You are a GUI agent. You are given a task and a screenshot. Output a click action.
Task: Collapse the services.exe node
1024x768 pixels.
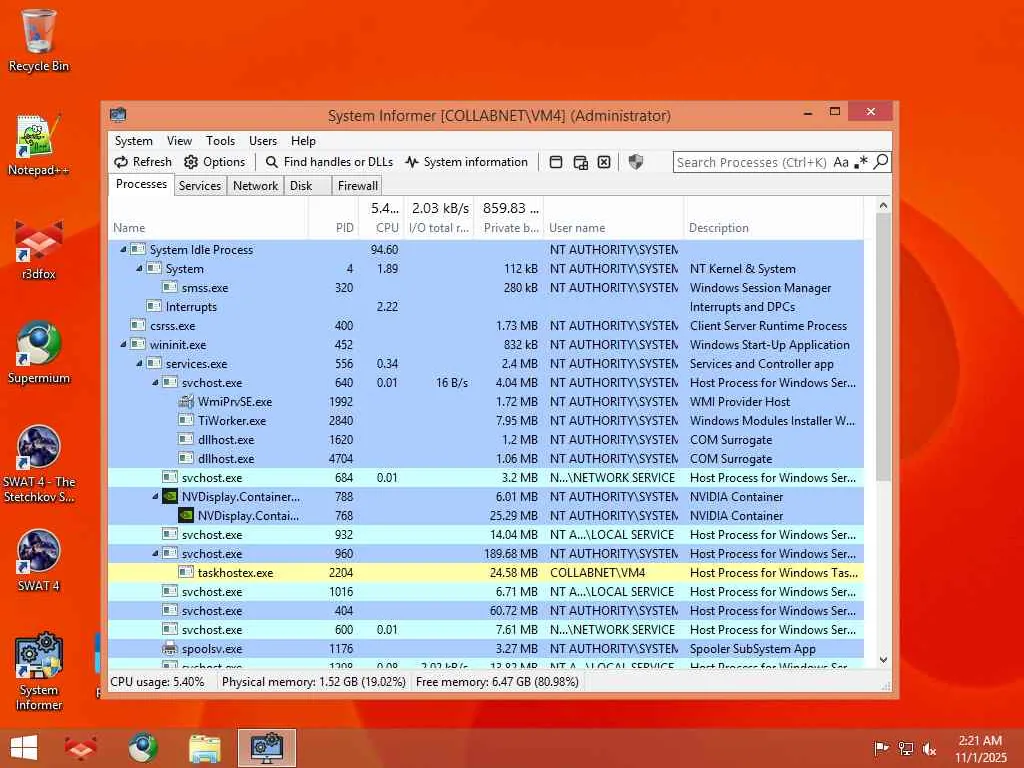coord(139,363)
